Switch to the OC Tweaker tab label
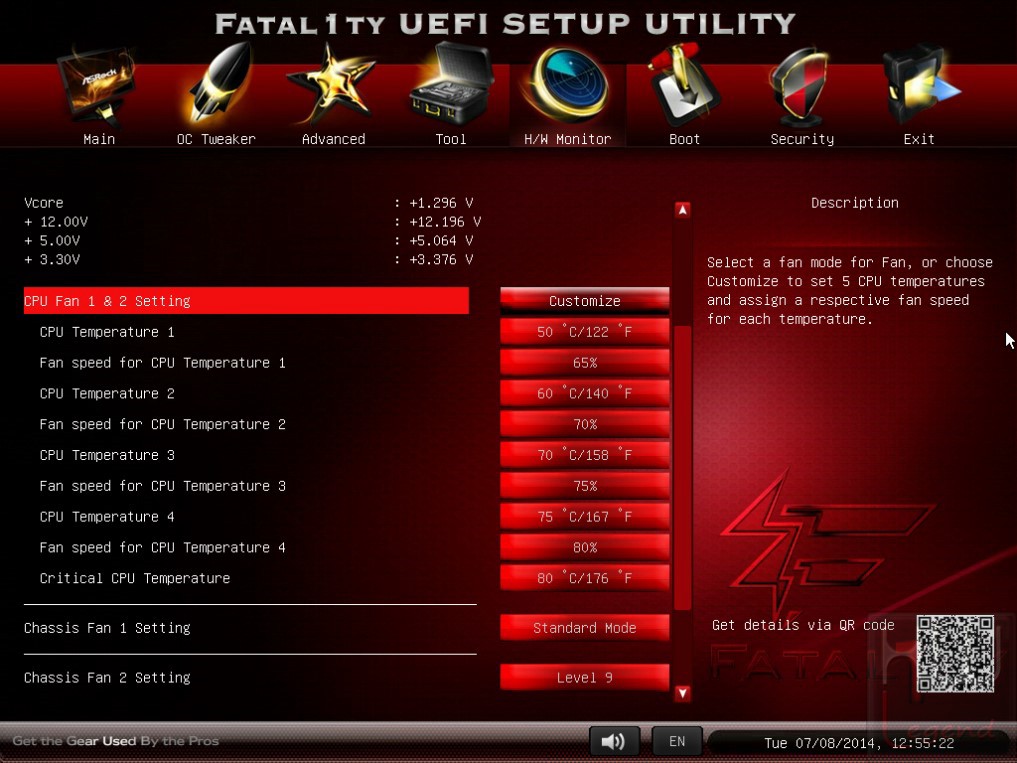 click(216, 139)
